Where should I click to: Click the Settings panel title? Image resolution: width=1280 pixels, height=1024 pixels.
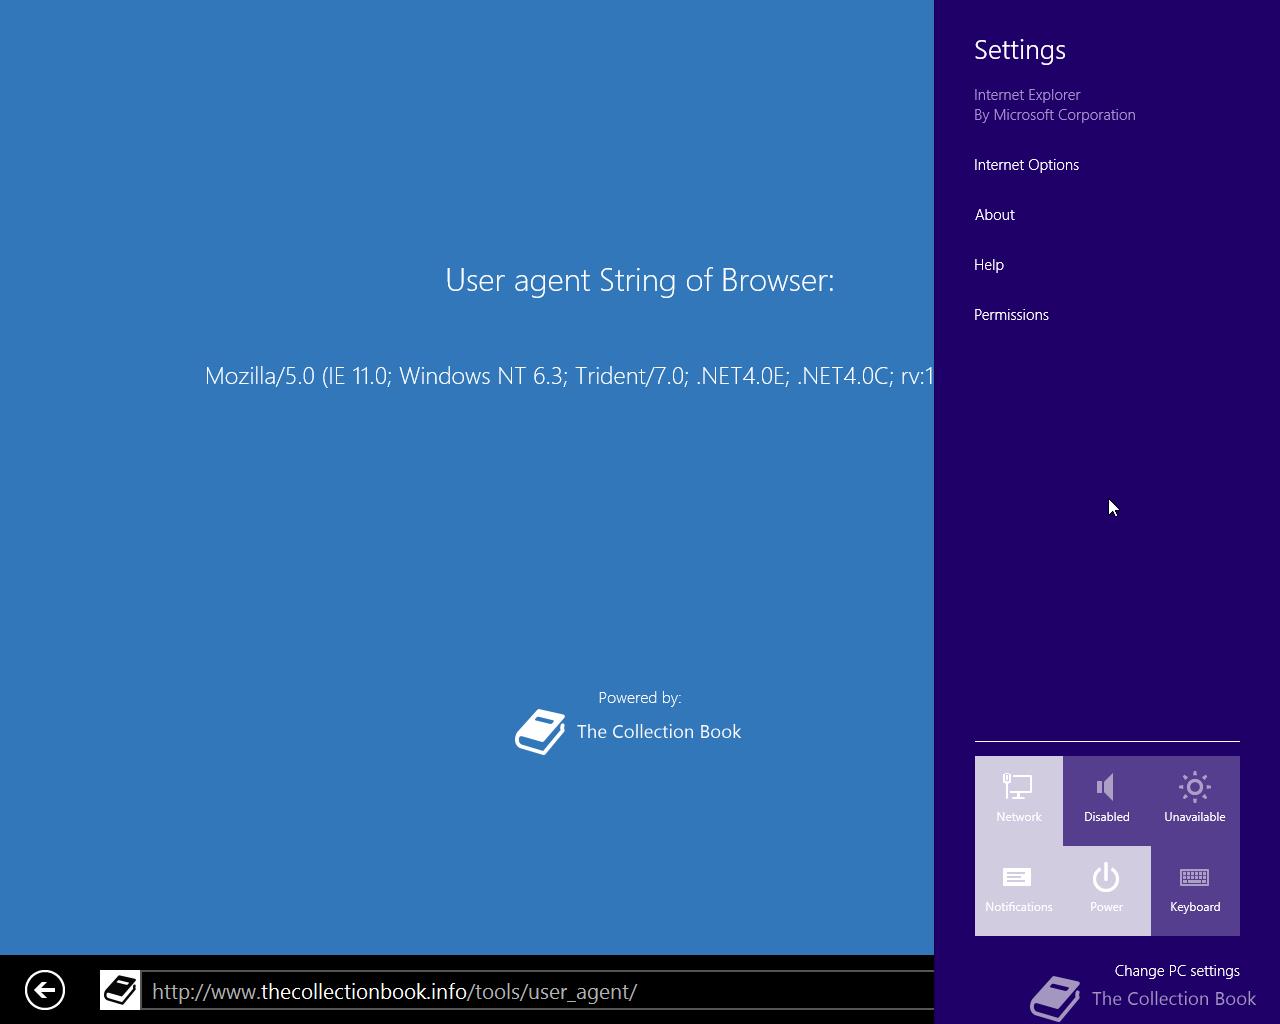tap(1020, 50)
